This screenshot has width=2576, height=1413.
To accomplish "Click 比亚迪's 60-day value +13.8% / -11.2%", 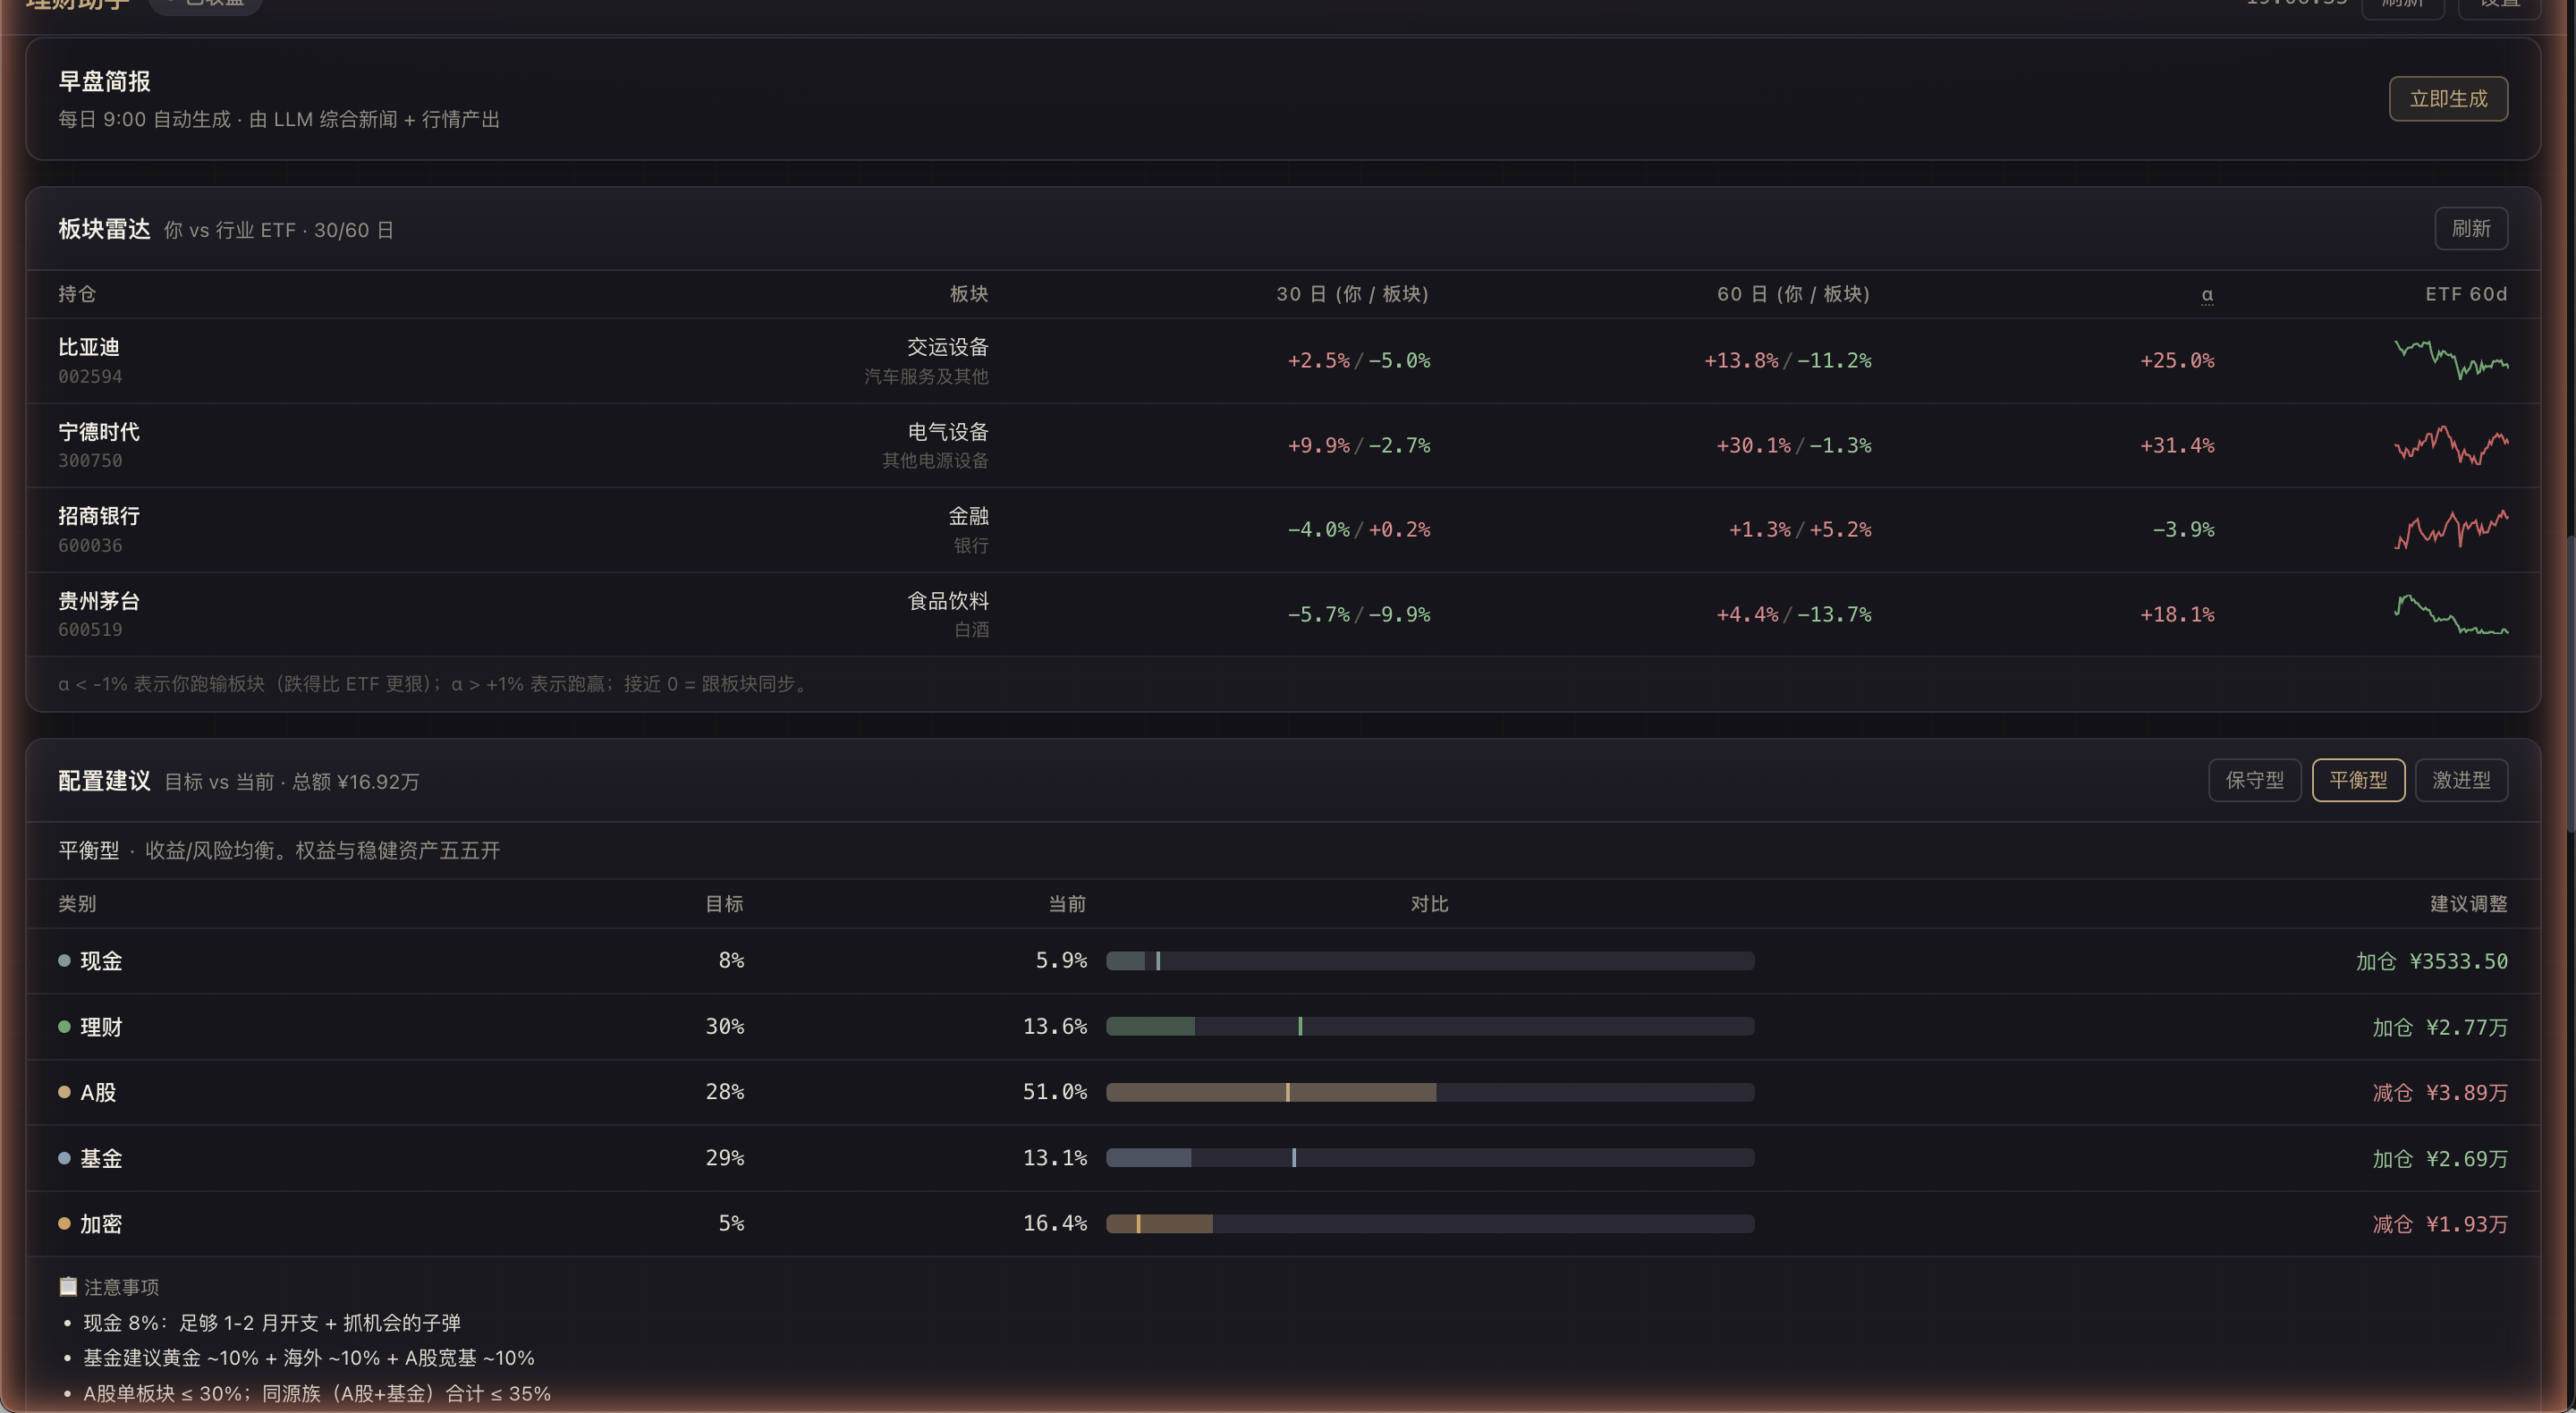I will click(x=1788, y=361).
